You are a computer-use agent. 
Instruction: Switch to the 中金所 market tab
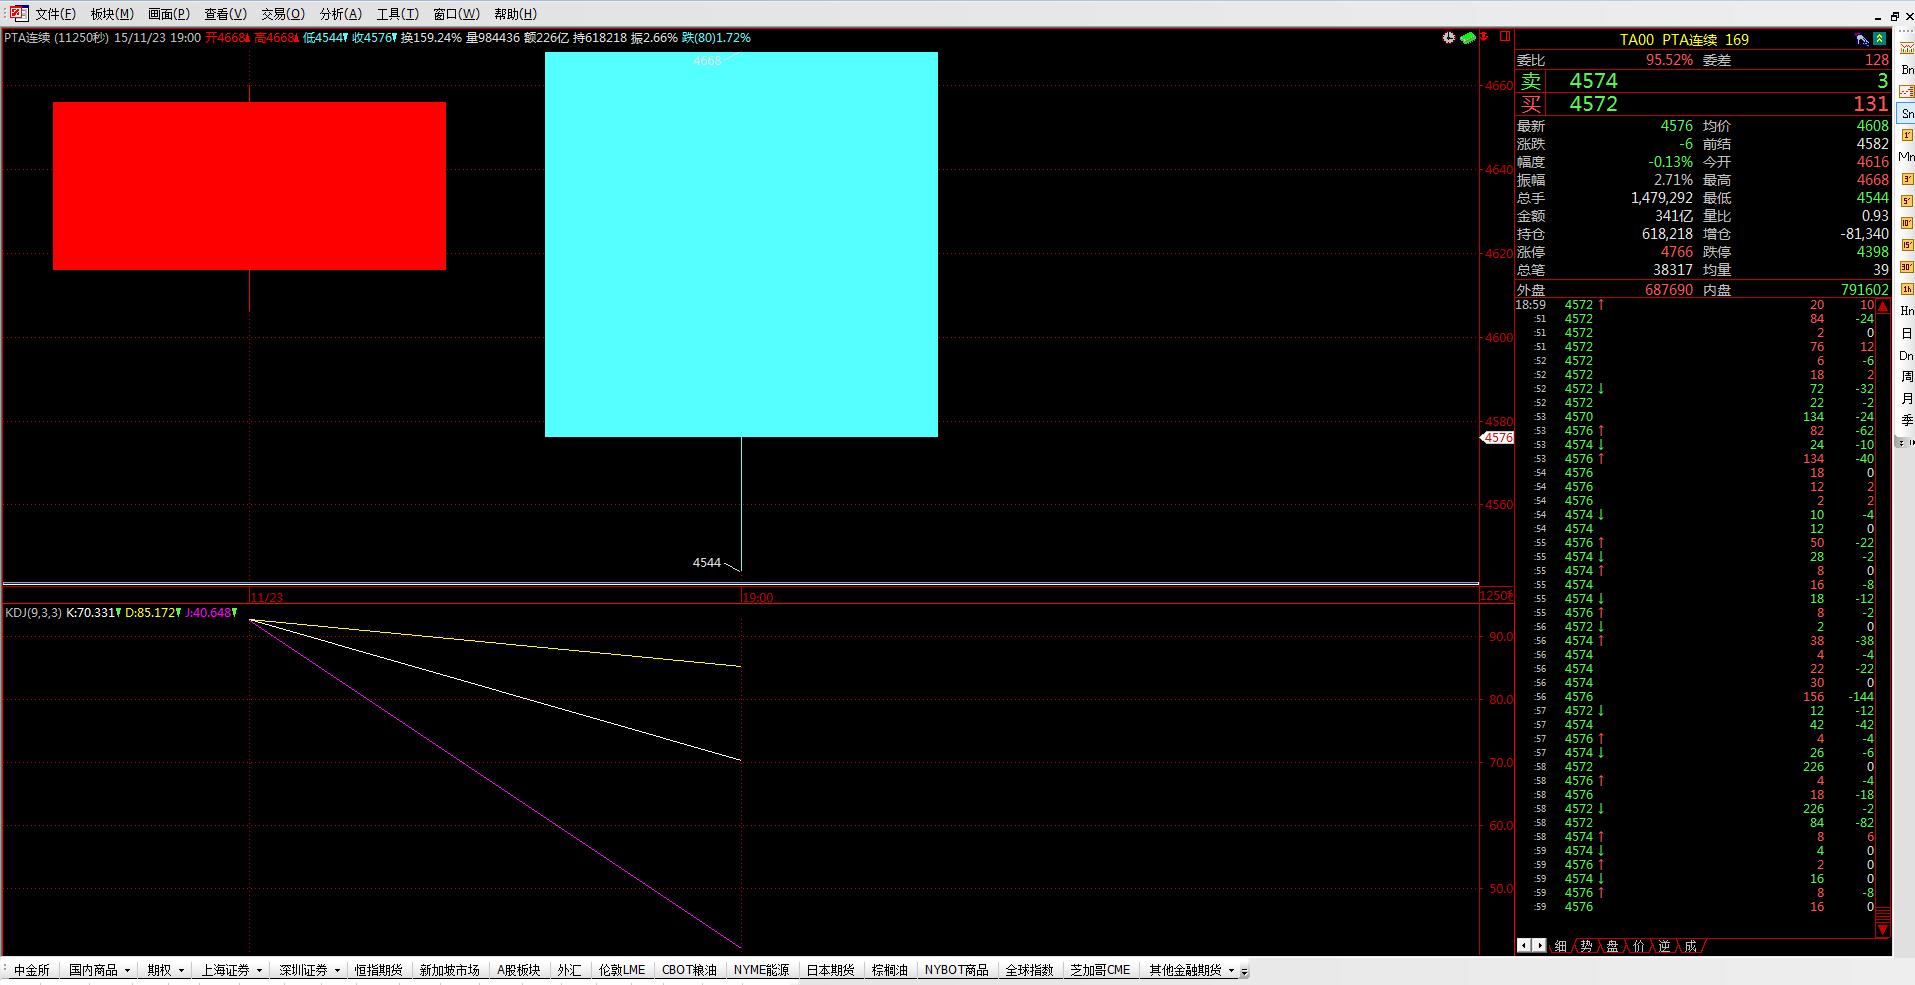pyautogui.click(x=32, y=970)
